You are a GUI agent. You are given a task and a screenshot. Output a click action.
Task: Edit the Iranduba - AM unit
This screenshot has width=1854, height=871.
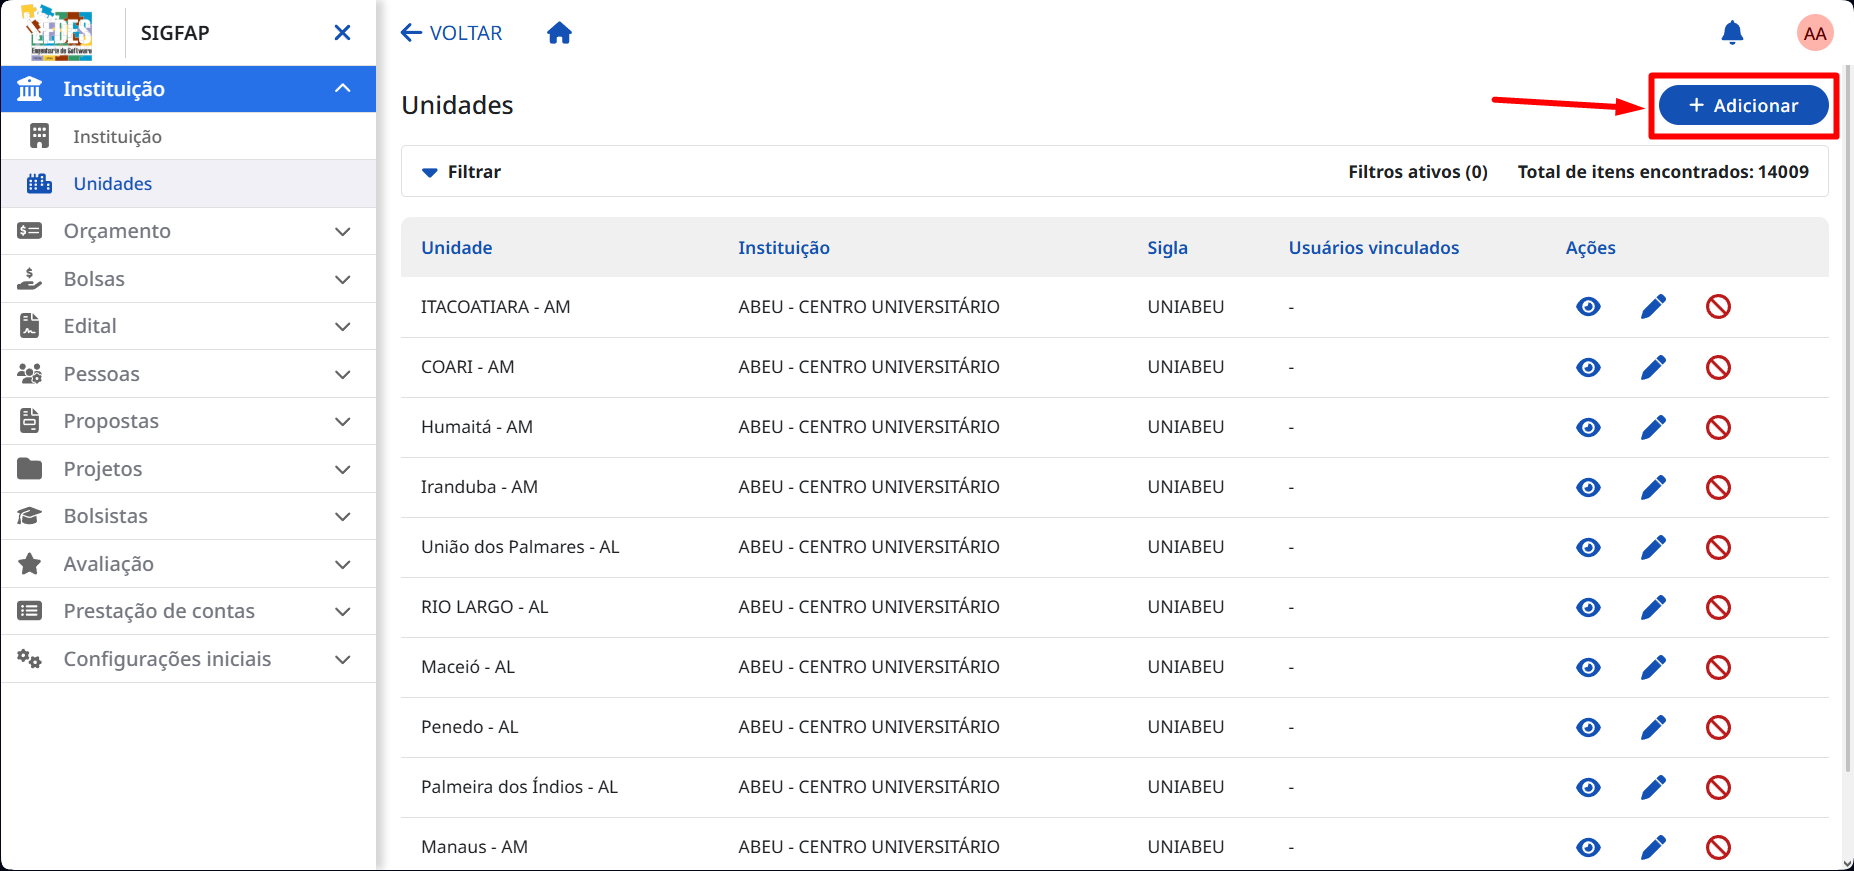[x=1653, y=487]
